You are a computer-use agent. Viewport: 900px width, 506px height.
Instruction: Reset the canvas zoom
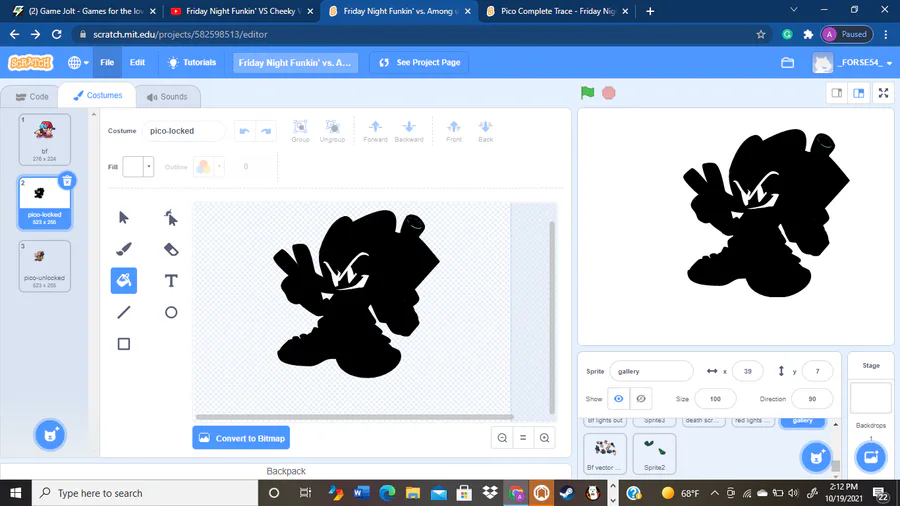(x=523, y=438)
